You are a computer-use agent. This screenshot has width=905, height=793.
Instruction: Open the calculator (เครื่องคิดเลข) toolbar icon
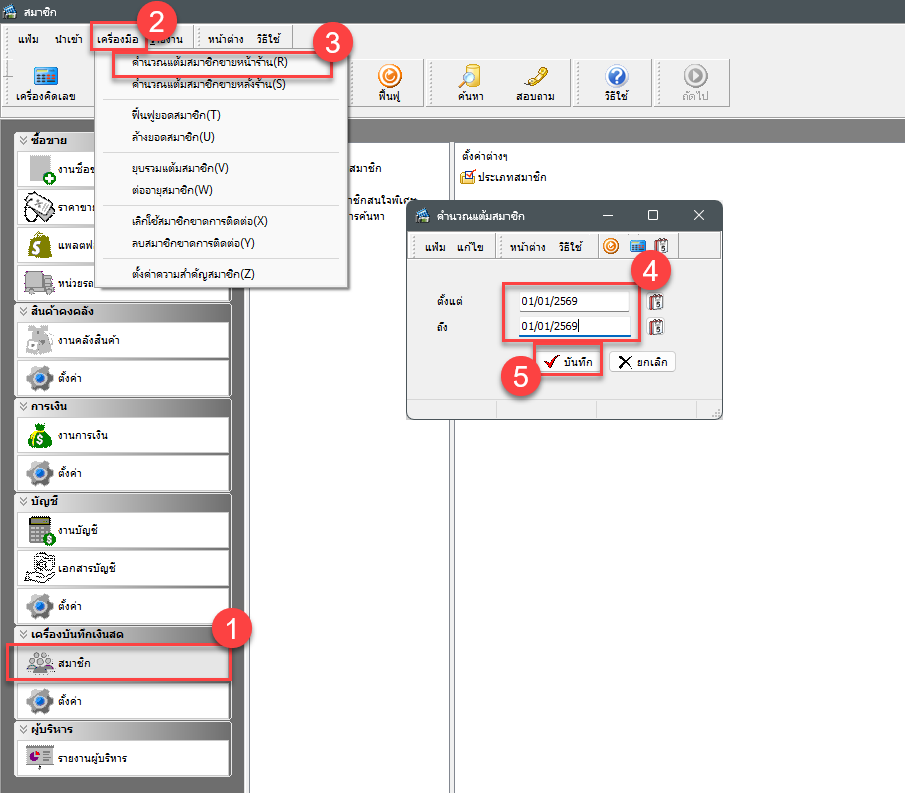click(45, 84)
